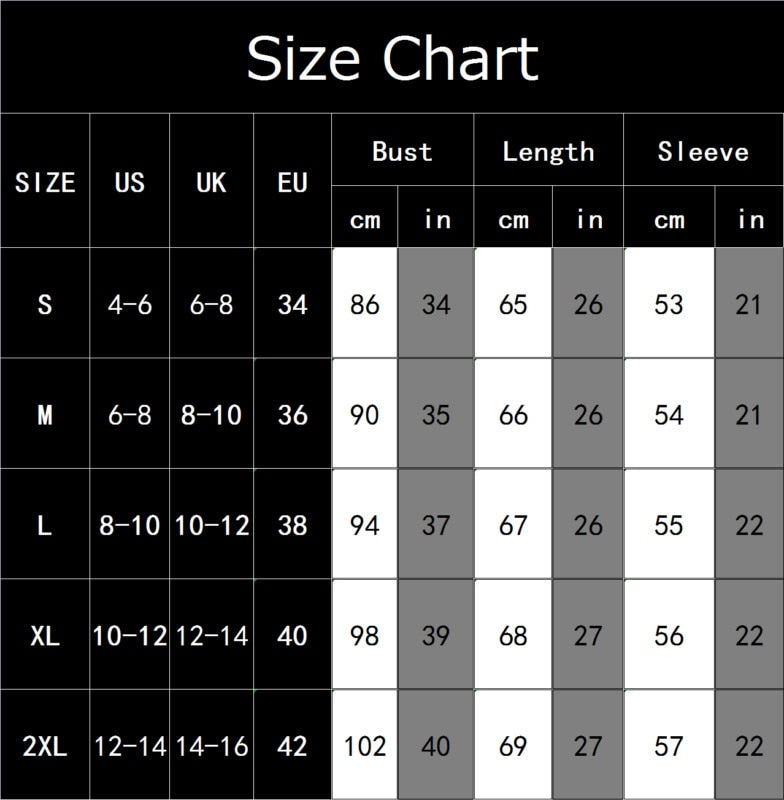Screen dimensions: 784x800
Task: Click the M size row label
Action: (45, 414)
